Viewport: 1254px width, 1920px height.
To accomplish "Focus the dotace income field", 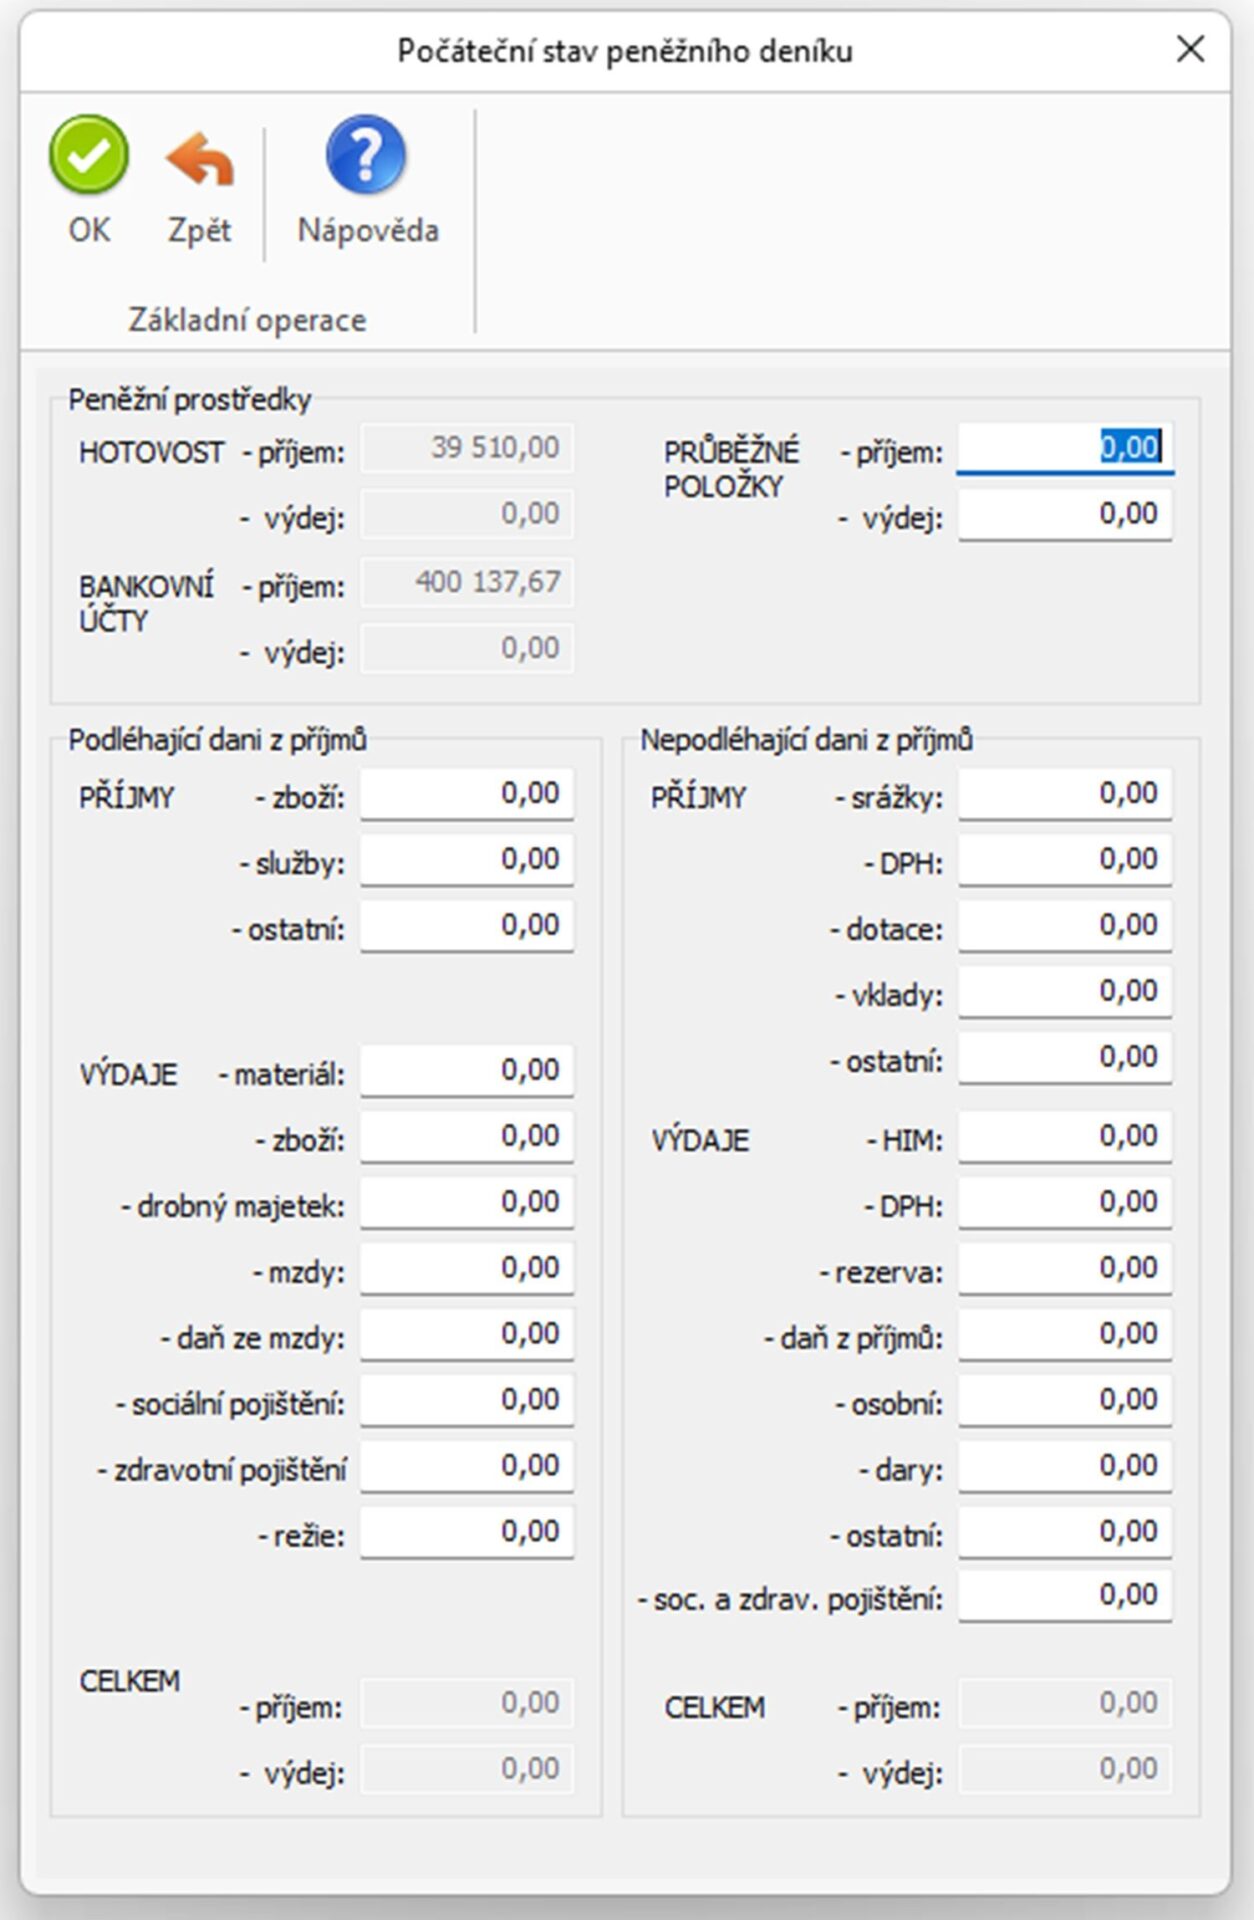I will (1064, 926).
